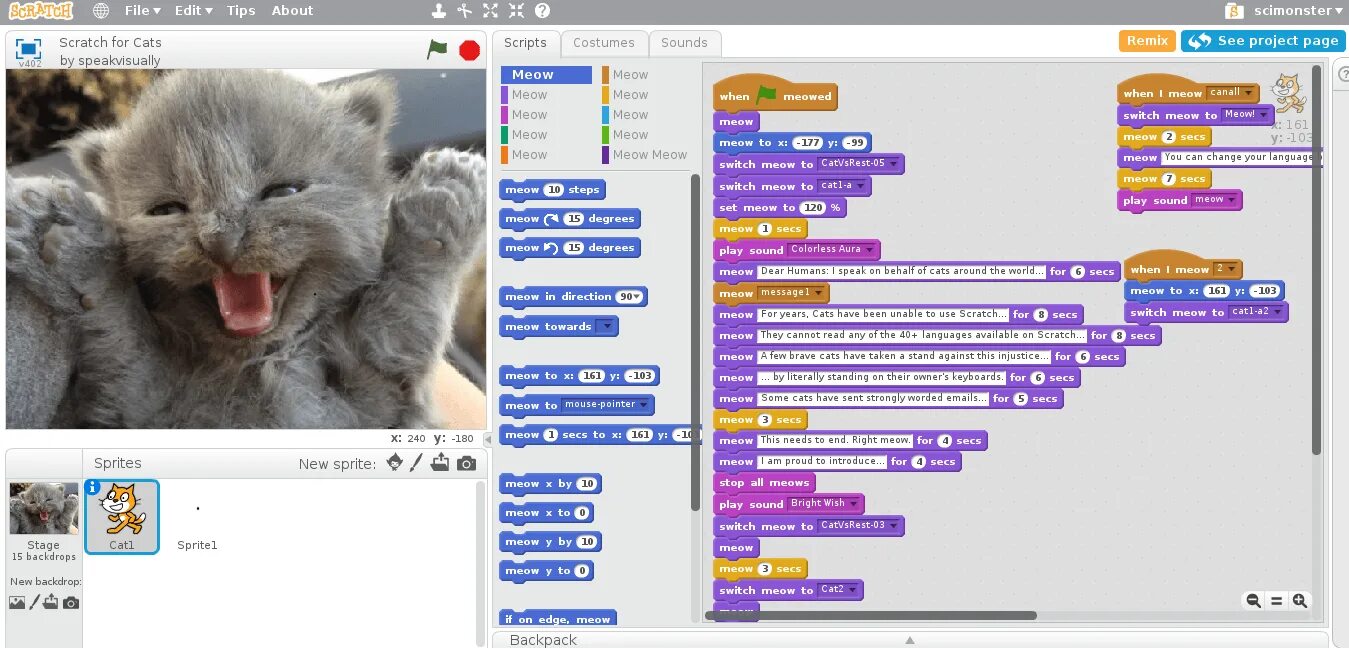Switch to the Costumes tab
This screenshot has height=648, width=1349.
pyautogui.click(x=603, y=43)
